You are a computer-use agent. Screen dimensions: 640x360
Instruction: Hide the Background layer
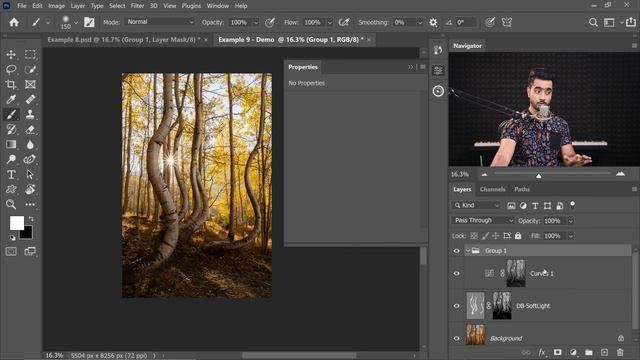(457, 338)
